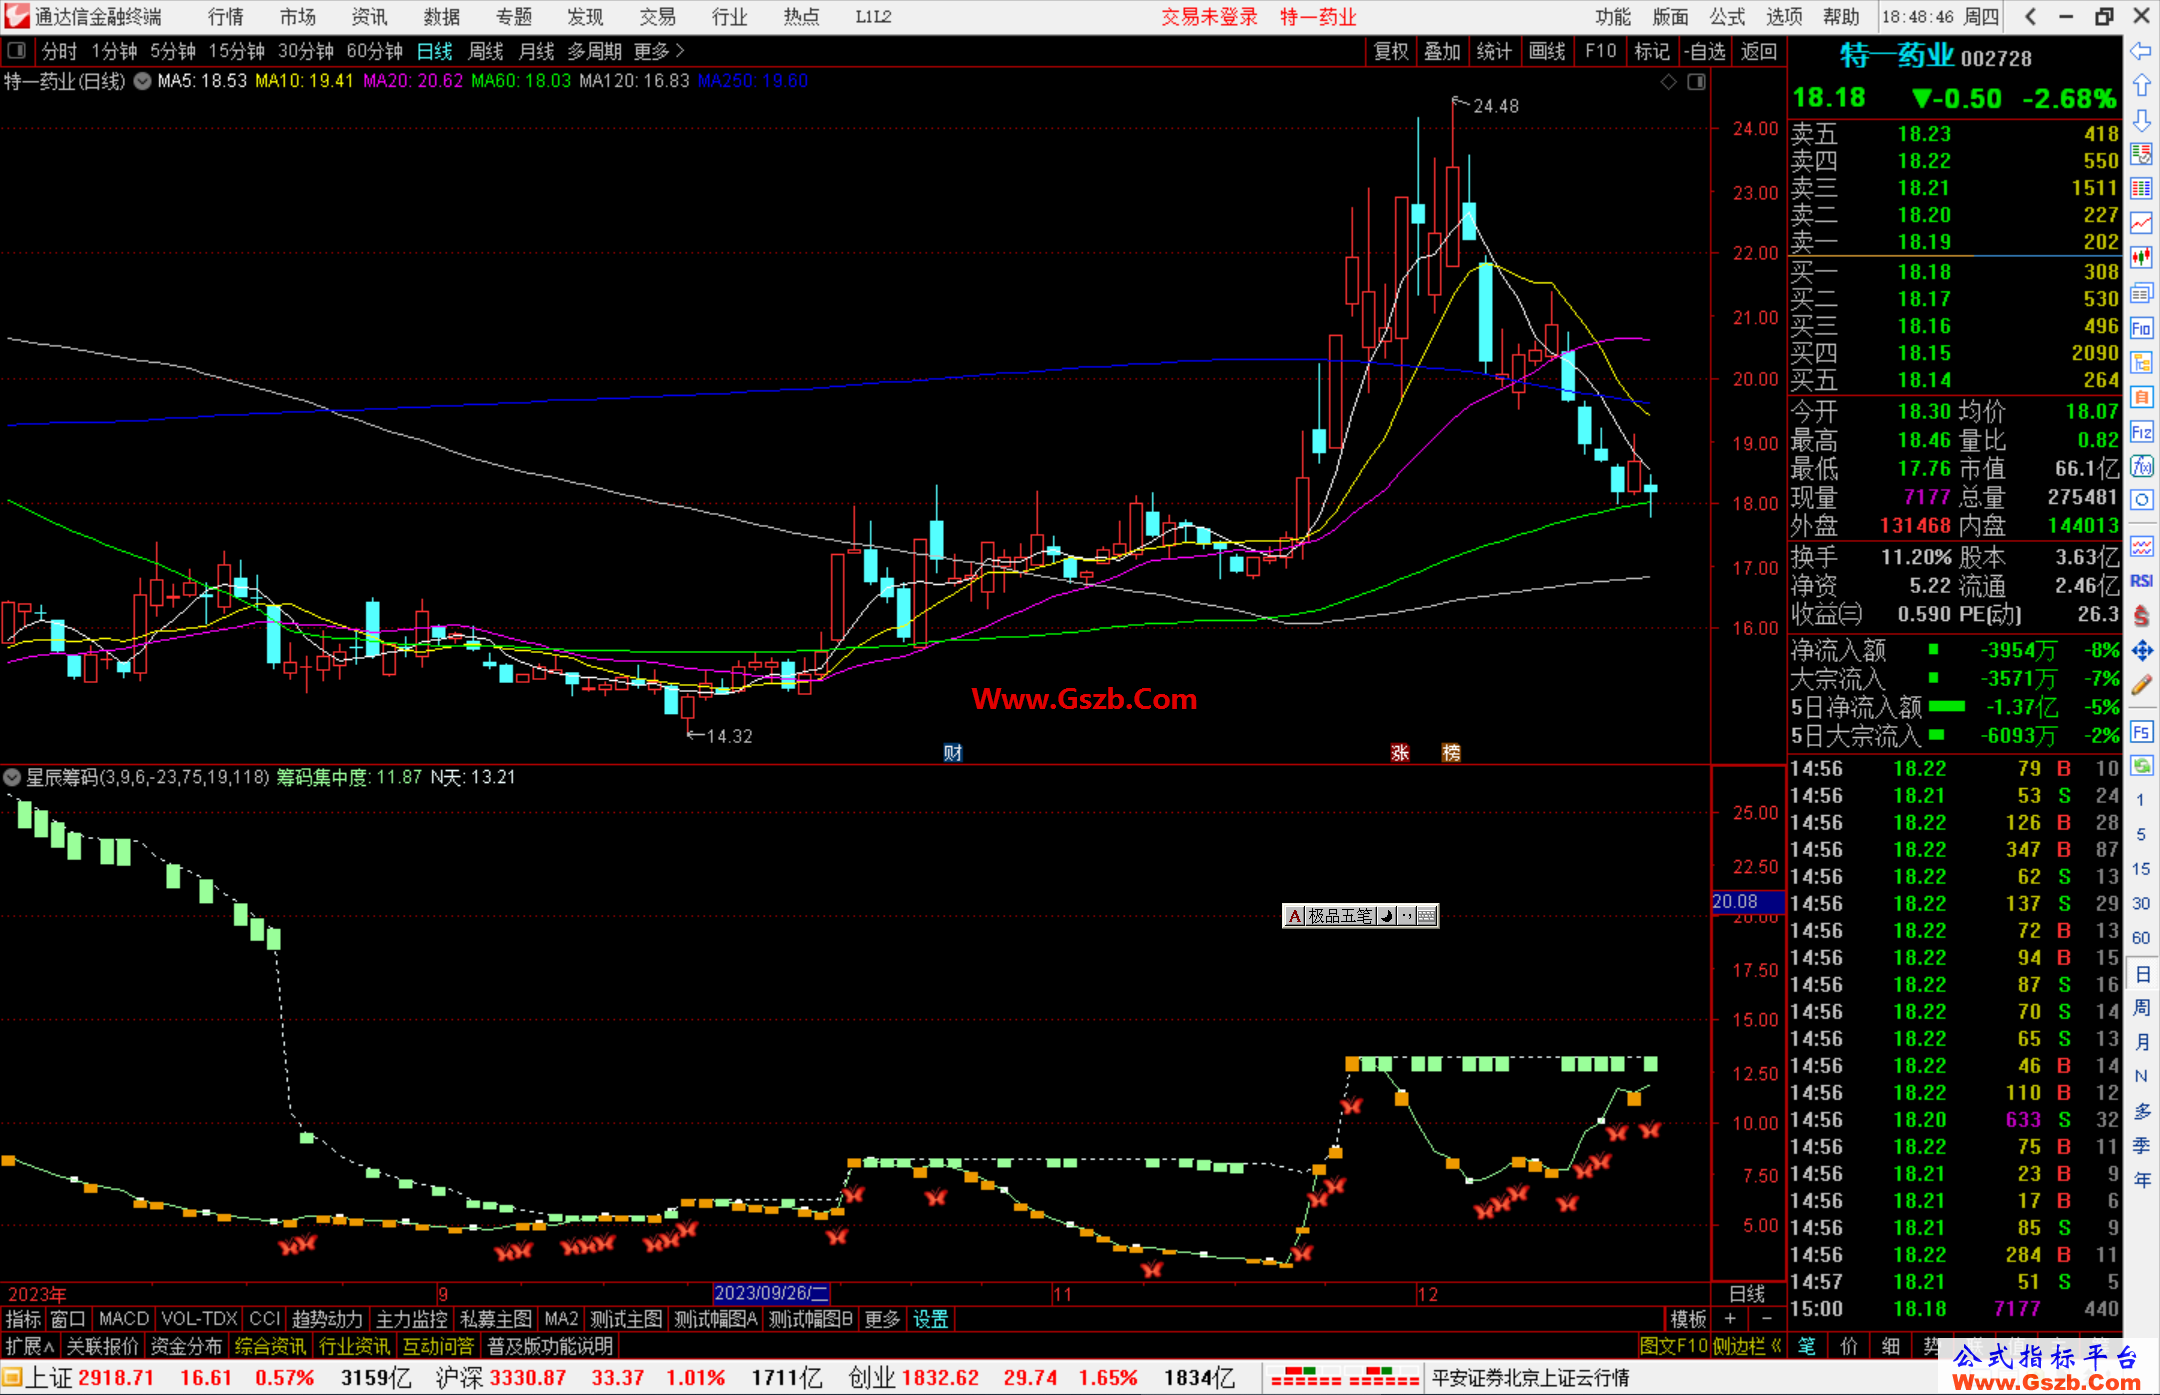Image resolution: width=2160 pixels, height=1395 pixels.
Task: Click the up arrow icon in right sidebar
Action: click(x=2141, y=86)
